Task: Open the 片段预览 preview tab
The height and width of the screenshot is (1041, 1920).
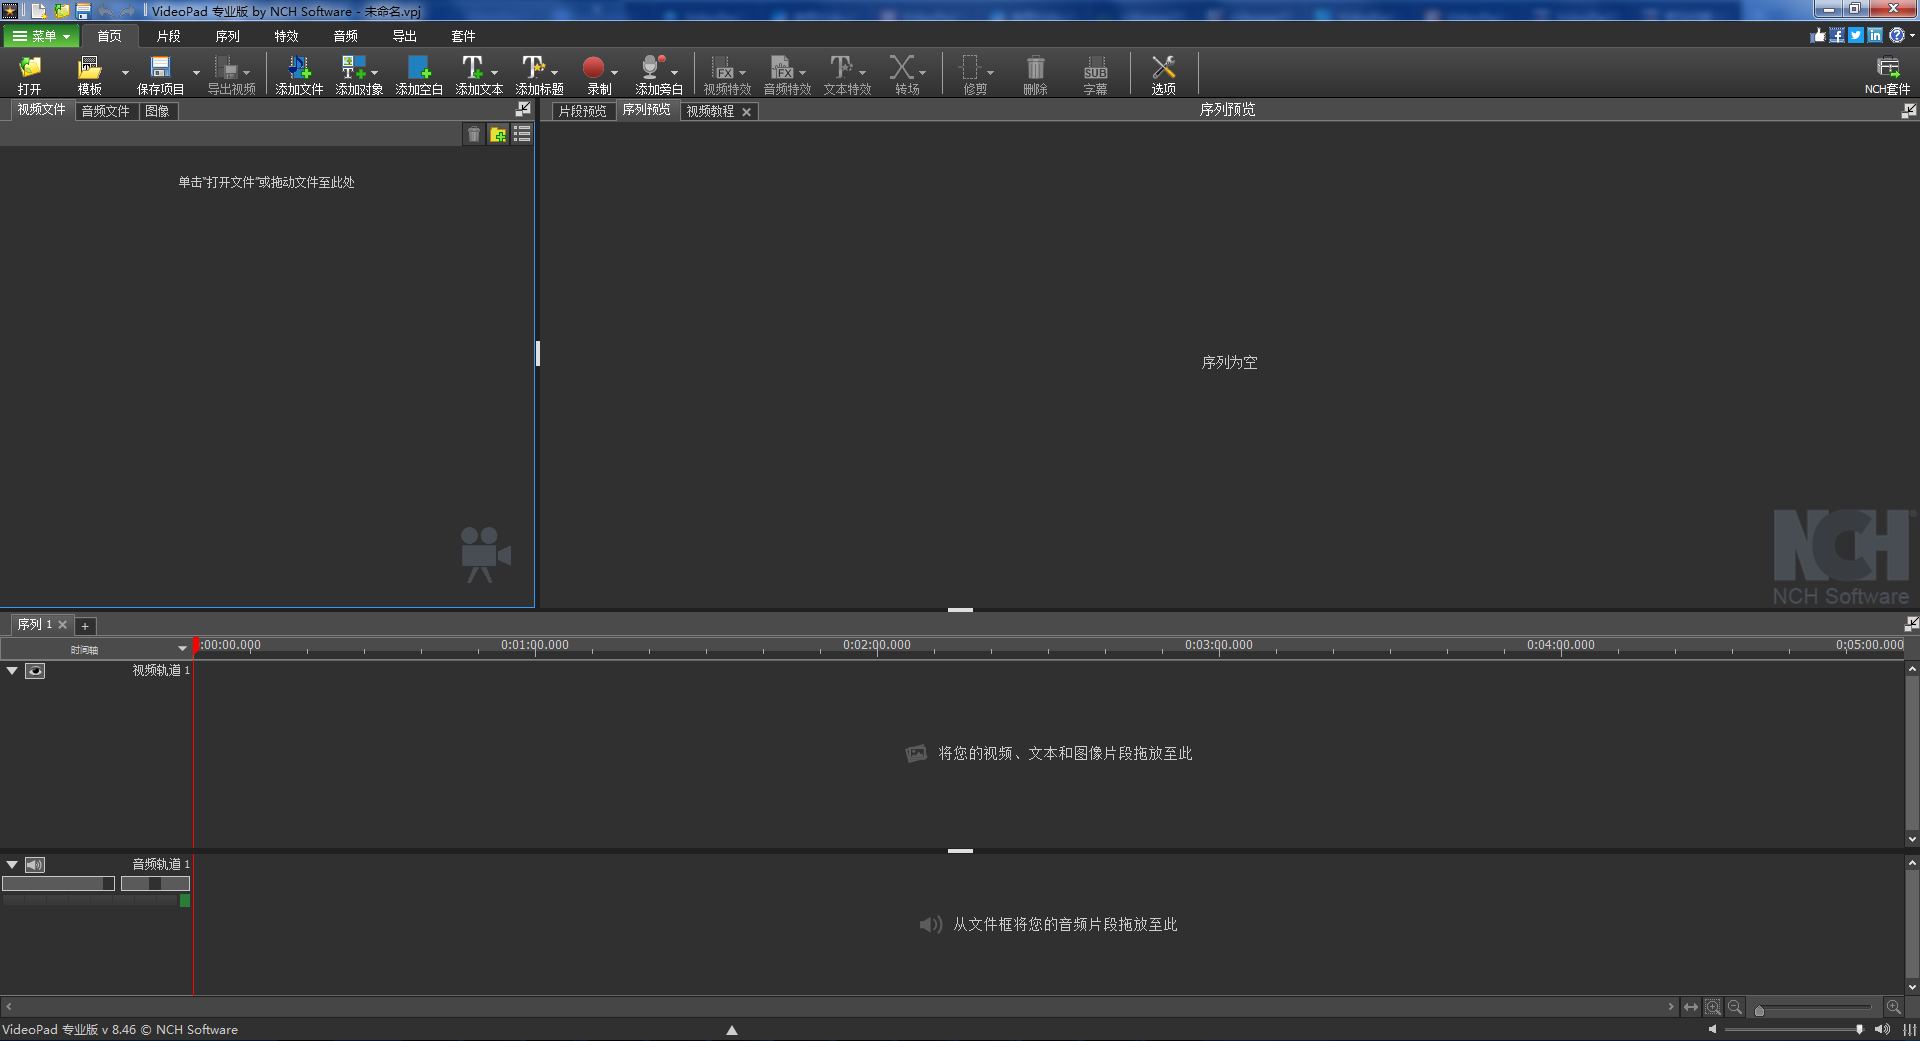Action: tap(583, 111)
